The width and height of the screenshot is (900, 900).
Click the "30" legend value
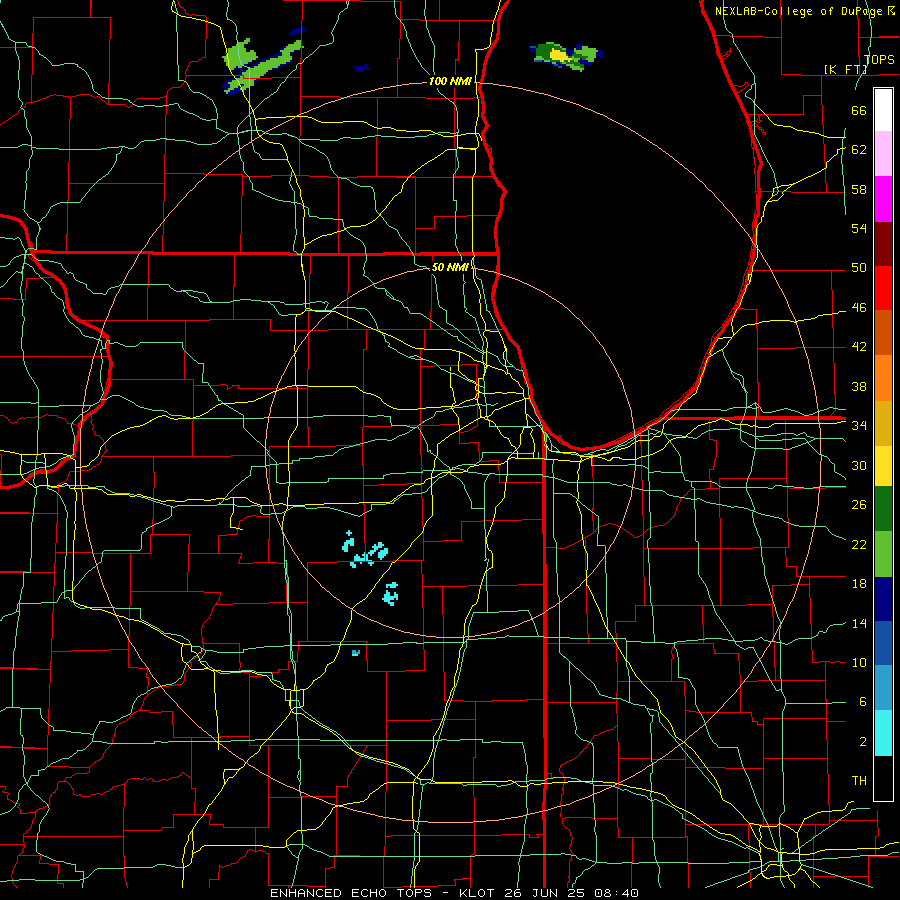[859, 465]
